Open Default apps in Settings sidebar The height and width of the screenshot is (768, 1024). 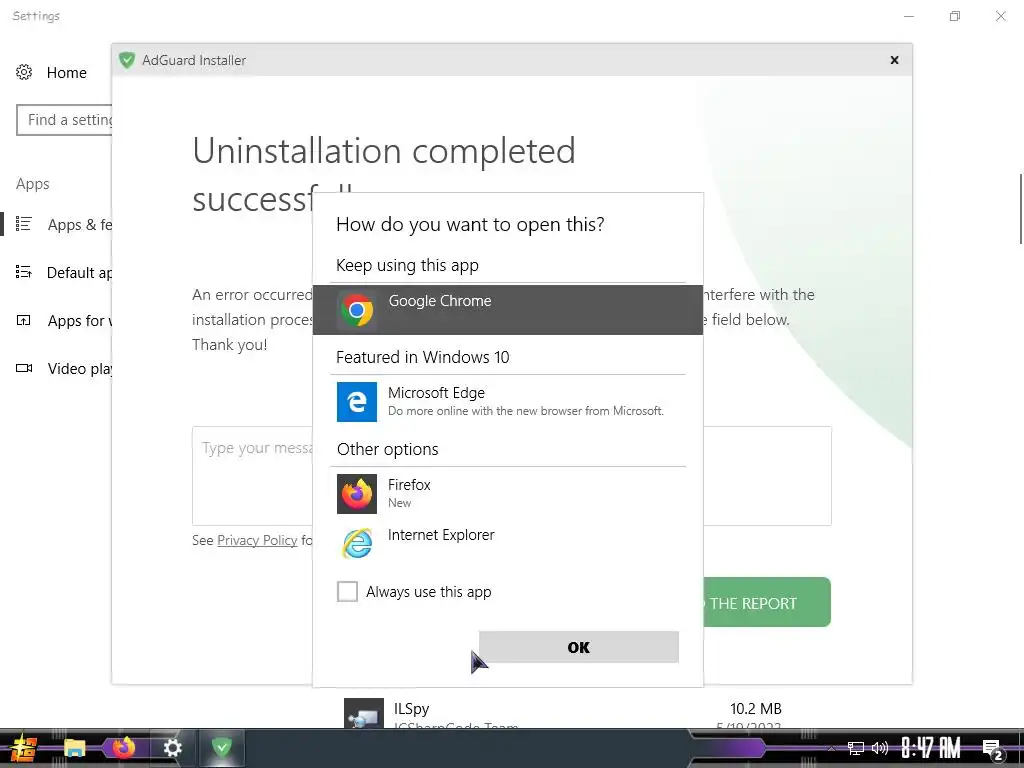[x=64, y=272]
